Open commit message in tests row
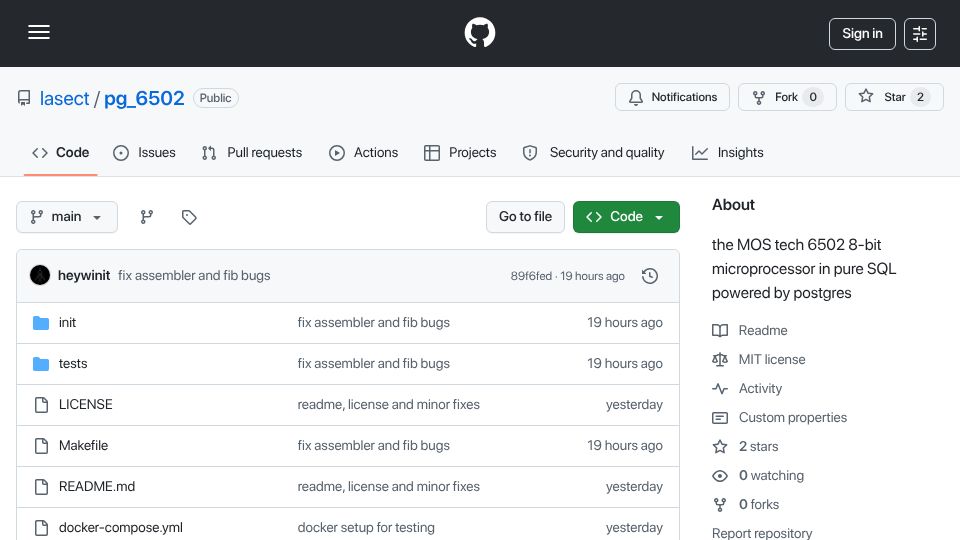 373,364
